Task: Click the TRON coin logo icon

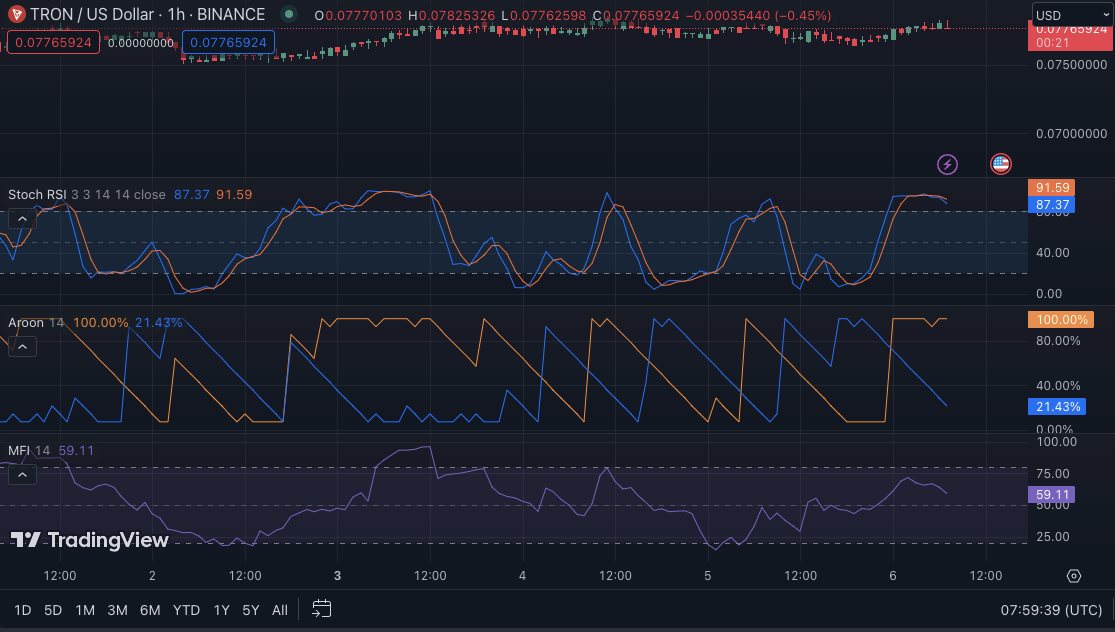Action: [x=17, y=15]
